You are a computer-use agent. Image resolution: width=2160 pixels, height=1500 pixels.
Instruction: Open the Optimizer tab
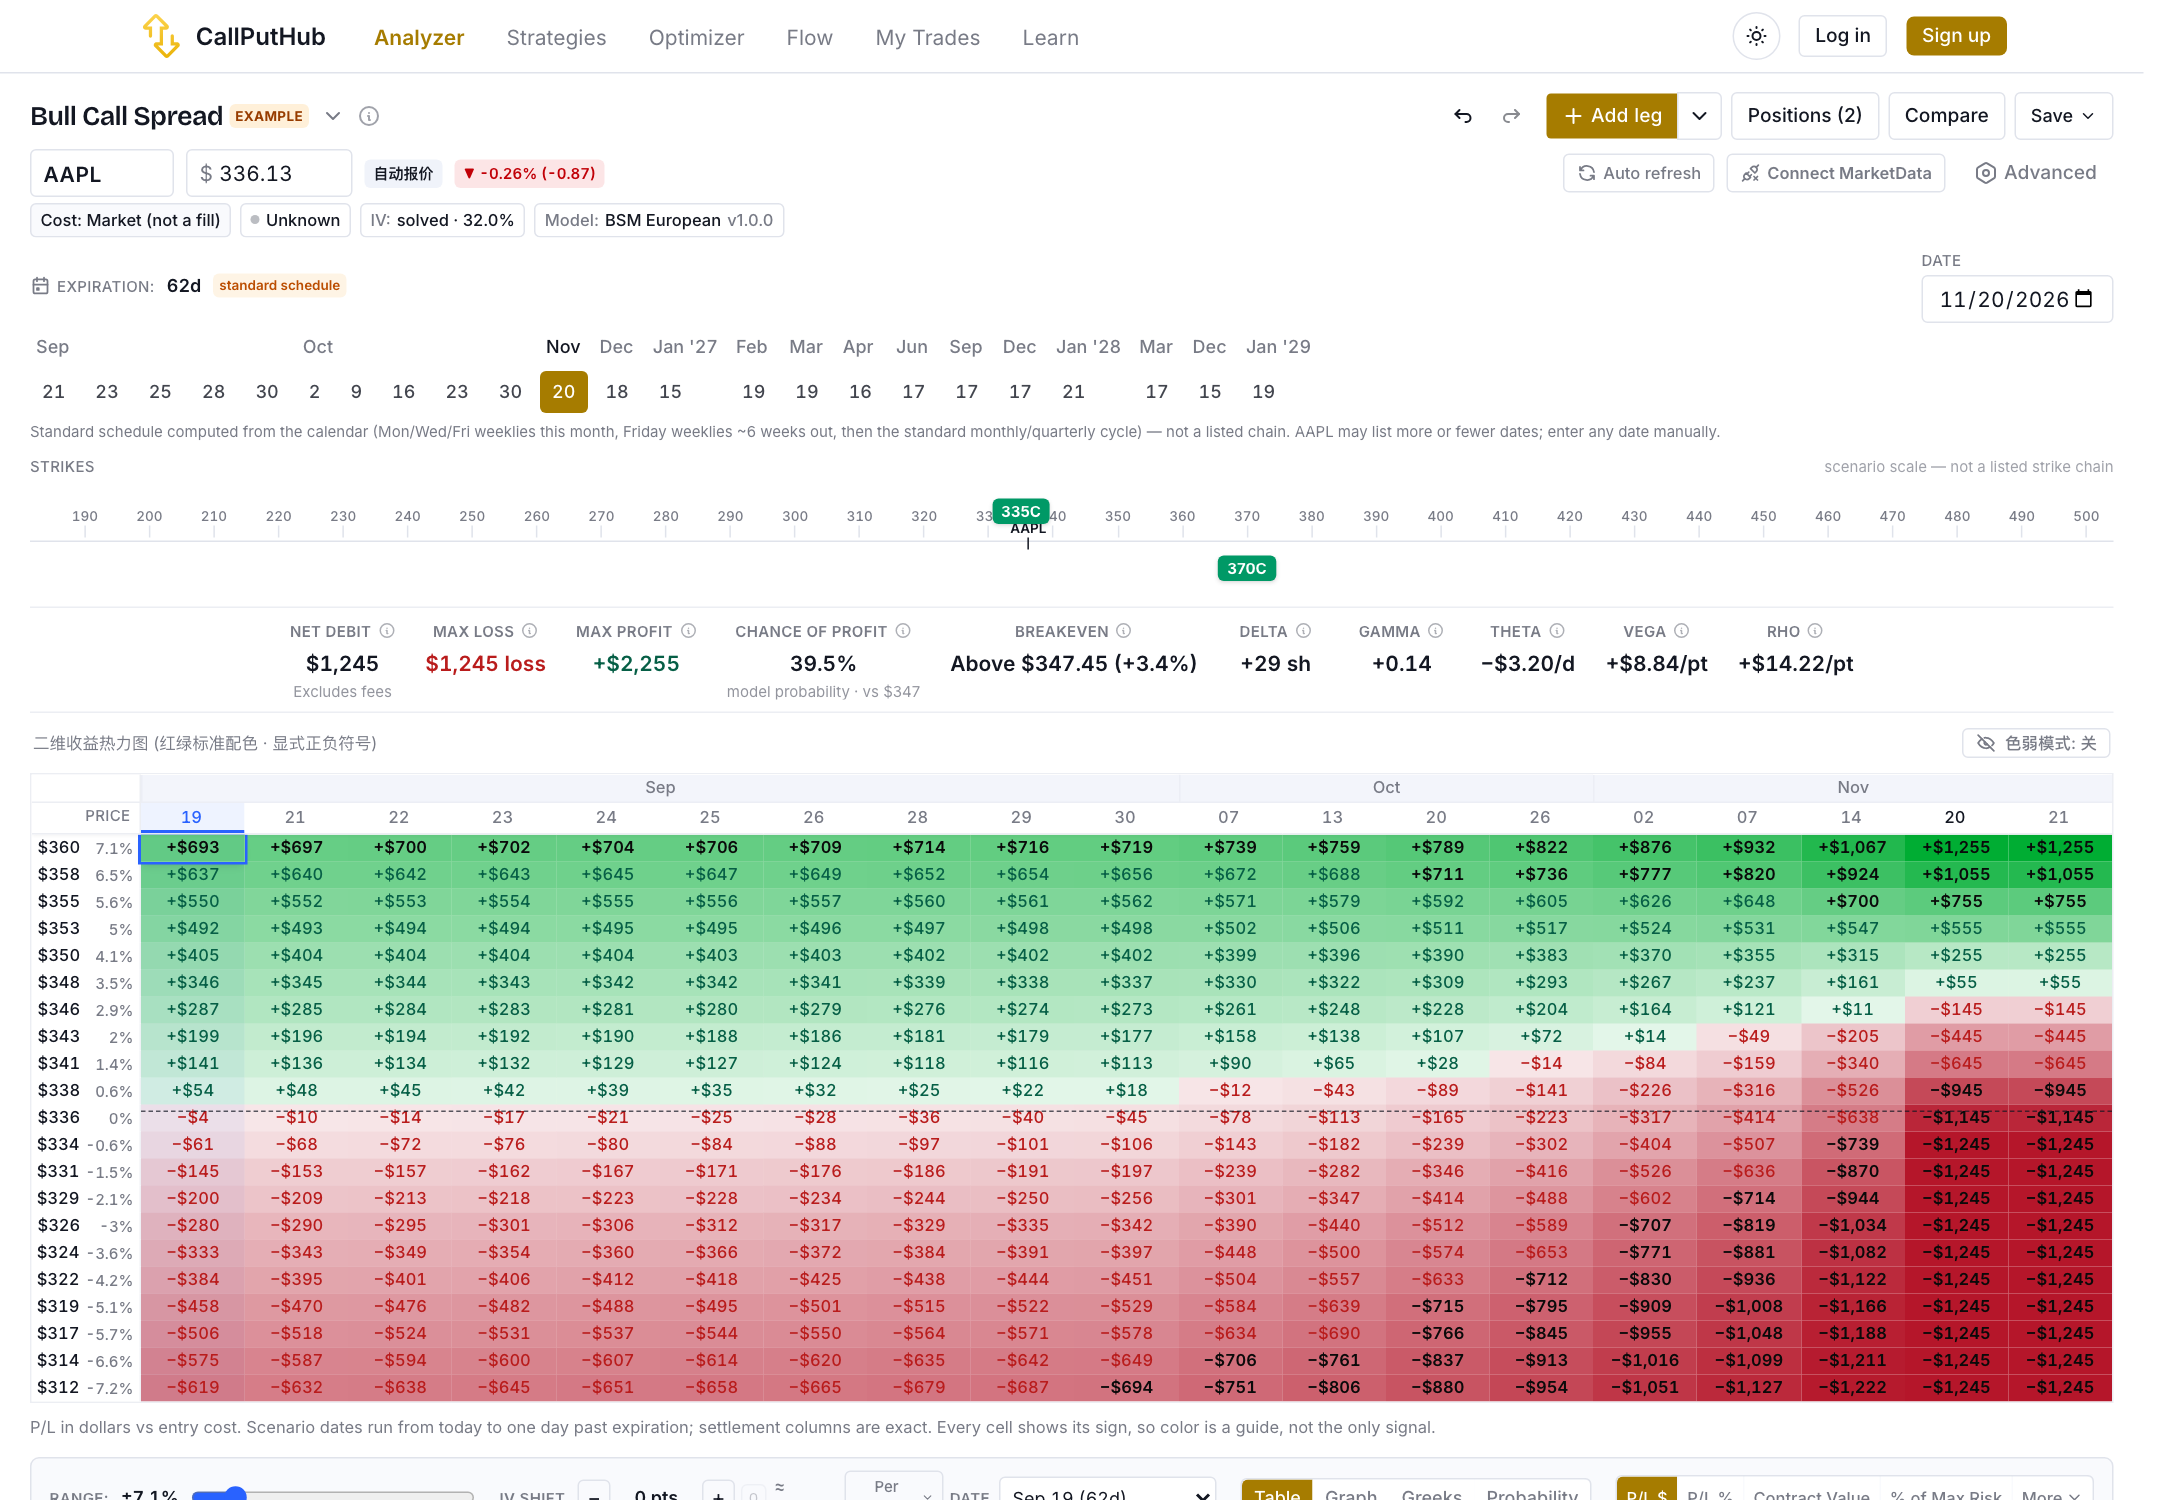coord(696,37)
